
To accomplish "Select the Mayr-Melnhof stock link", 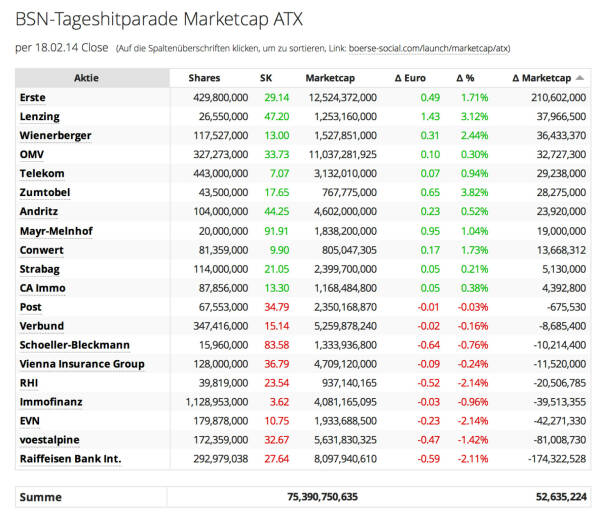I will click(55, 231).
